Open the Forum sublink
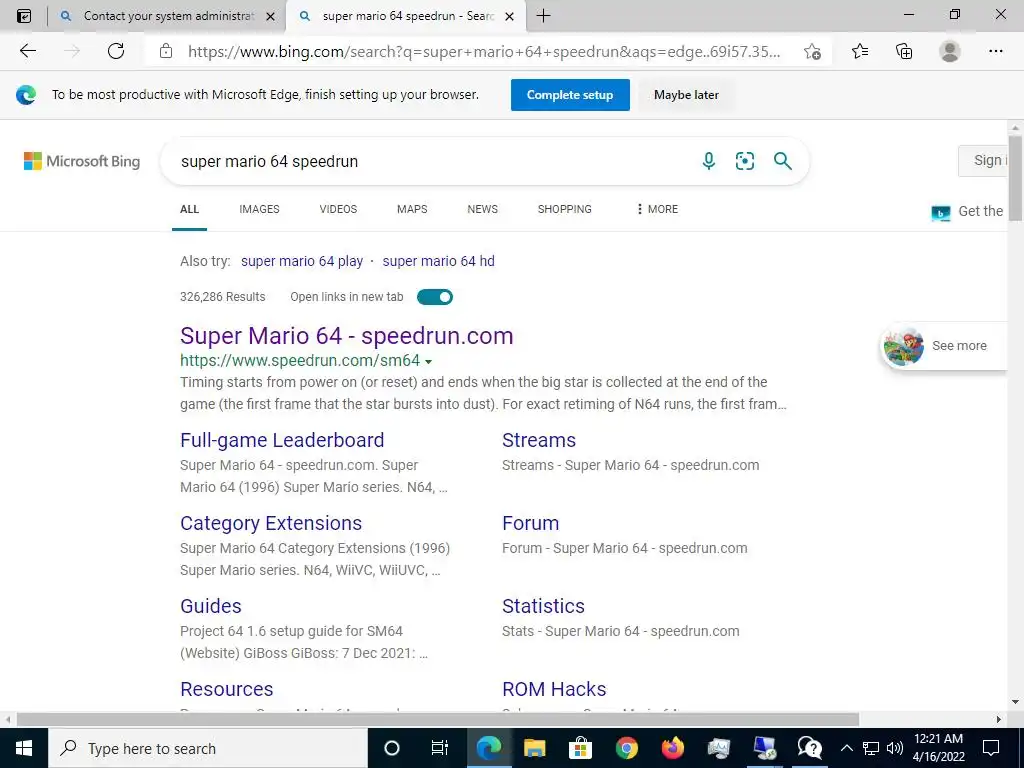The width and height of the screenshot is (1024, 768). [530, 523]
